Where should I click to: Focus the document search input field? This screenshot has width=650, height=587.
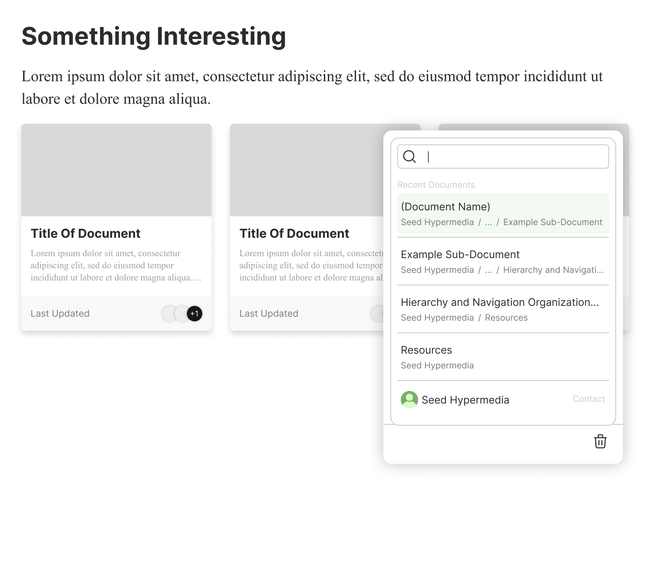tap(514, 157)
